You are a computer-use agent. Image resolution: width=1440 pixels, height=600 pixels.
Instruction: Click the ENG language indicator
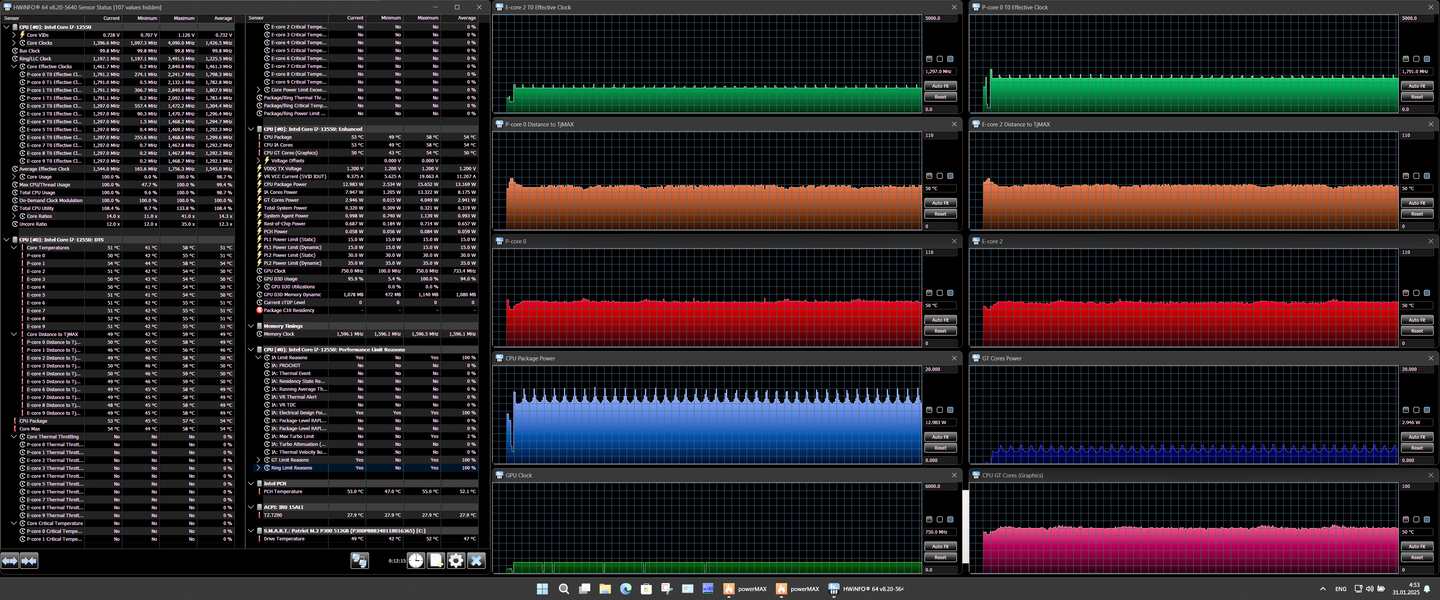tap(1341, 589)
